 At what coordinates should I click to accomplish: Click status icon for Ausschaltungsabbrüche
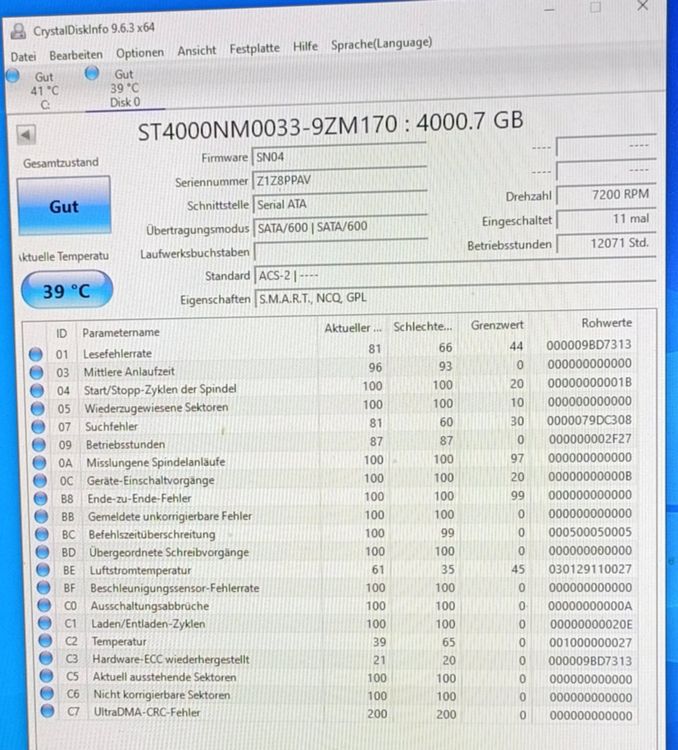(44, 606)
